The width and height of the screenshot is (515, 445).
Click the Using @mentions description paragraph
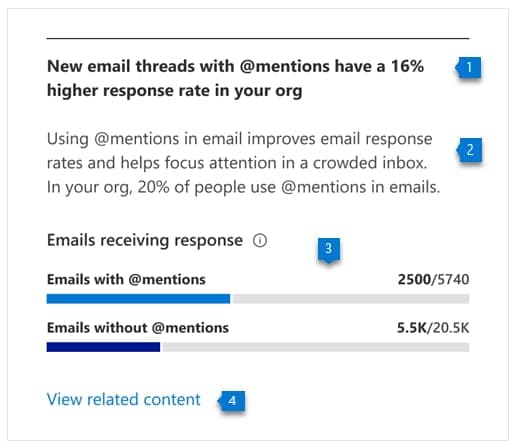pos(243,163)
